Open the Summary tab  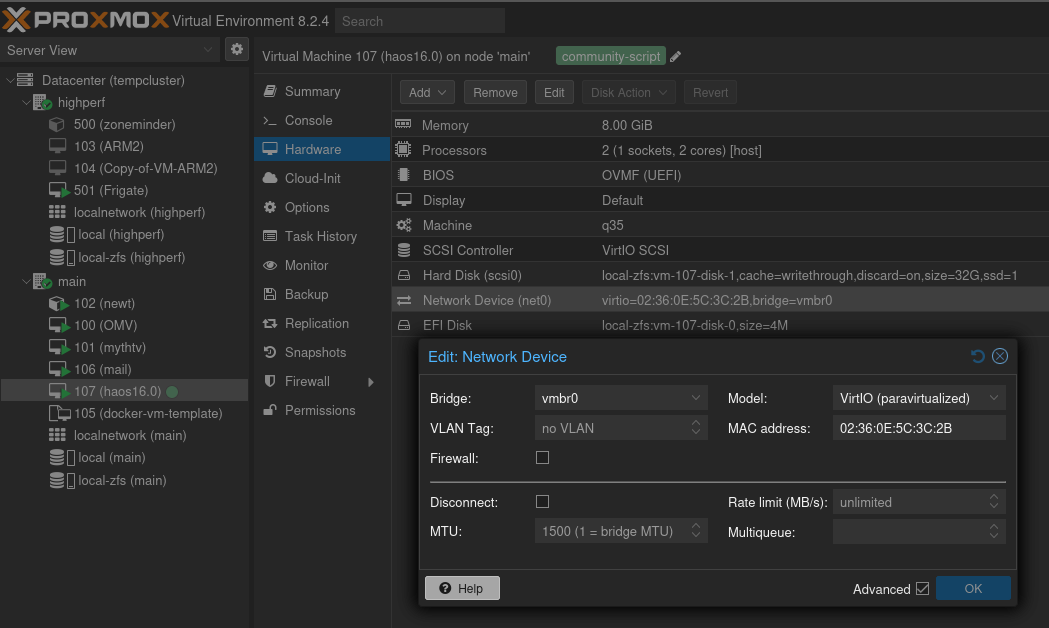point(322,92)
